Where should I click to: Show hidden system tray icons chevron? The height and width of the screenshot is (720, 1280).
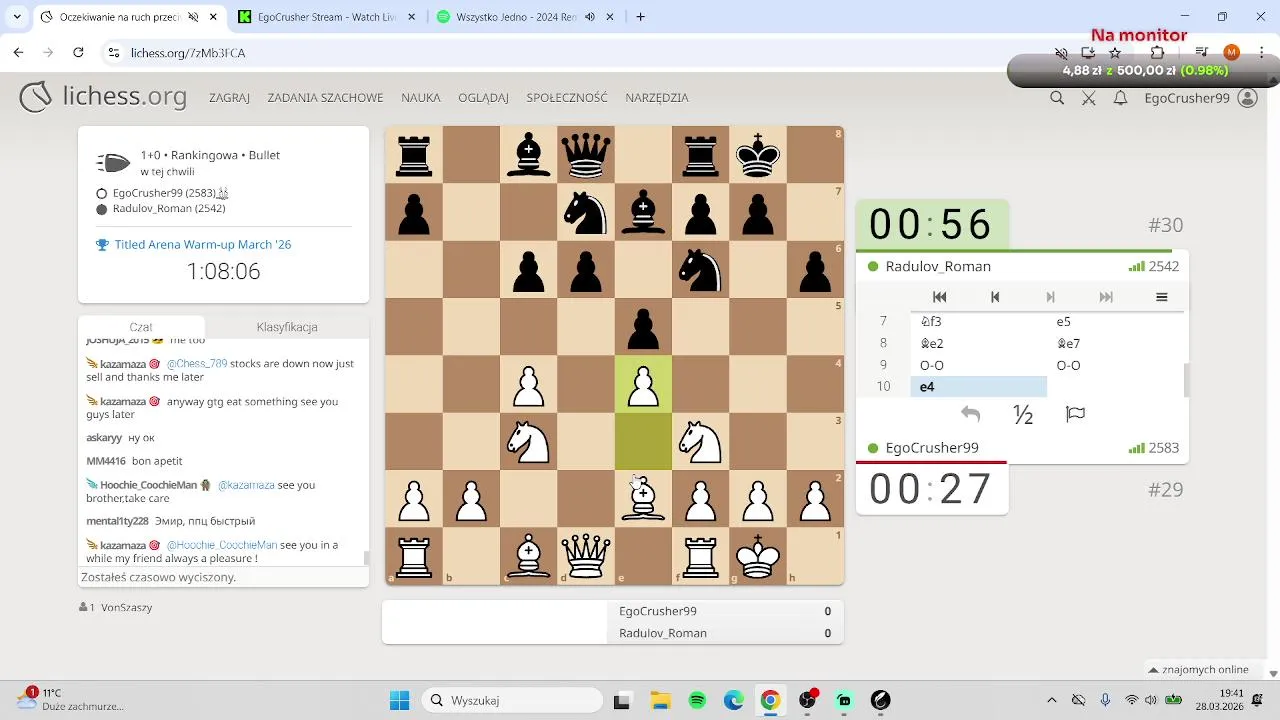(x=1051, y=700)
